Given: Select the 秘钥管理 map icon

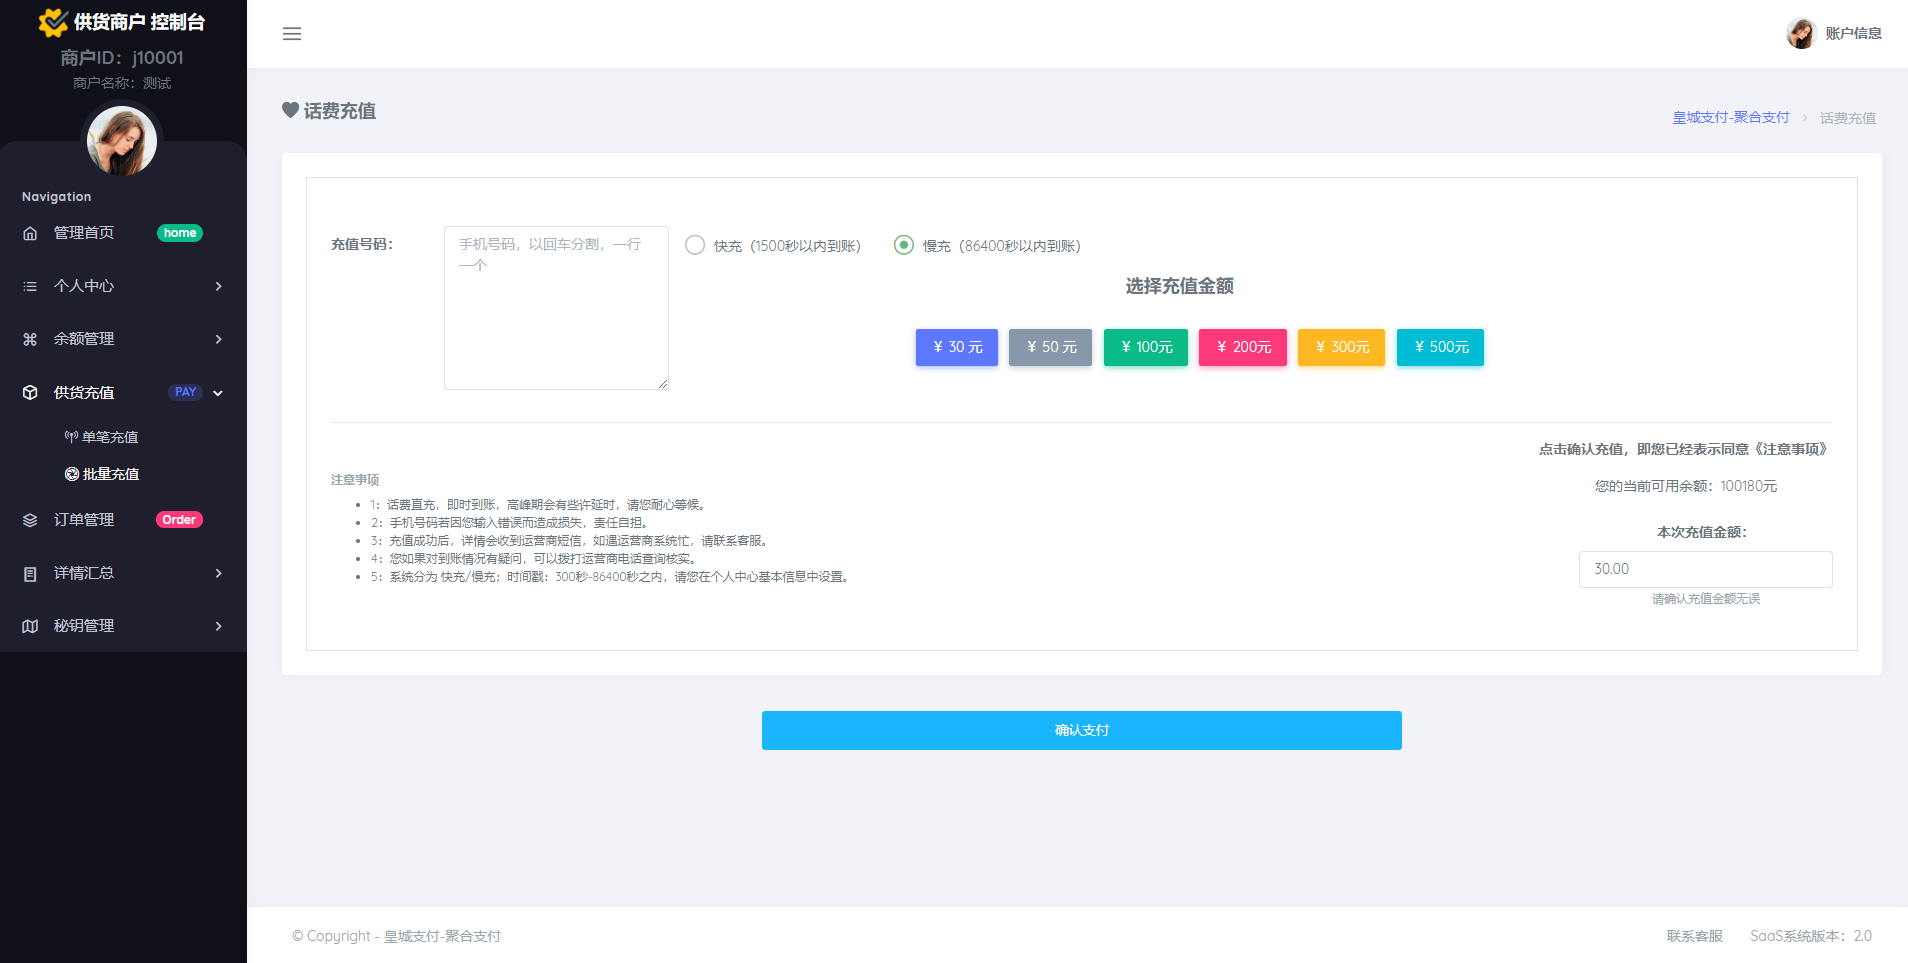Looking at the screenshot, I should pyautogui.click(x=30, y=625).
